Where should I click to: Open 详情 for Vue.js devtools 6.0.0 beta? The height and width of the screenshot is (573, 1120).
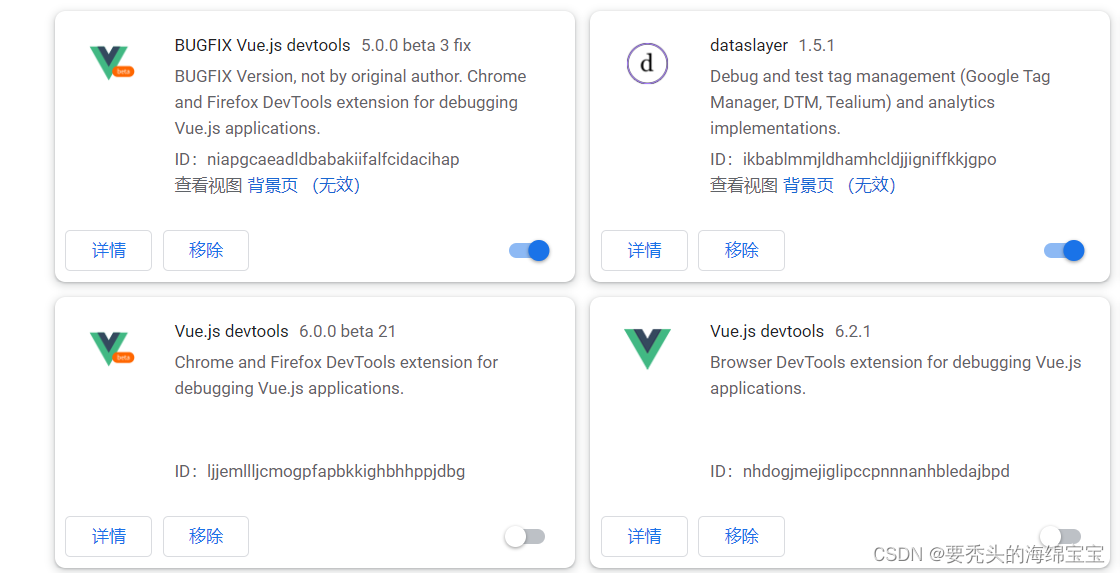[x=109, y=537]
